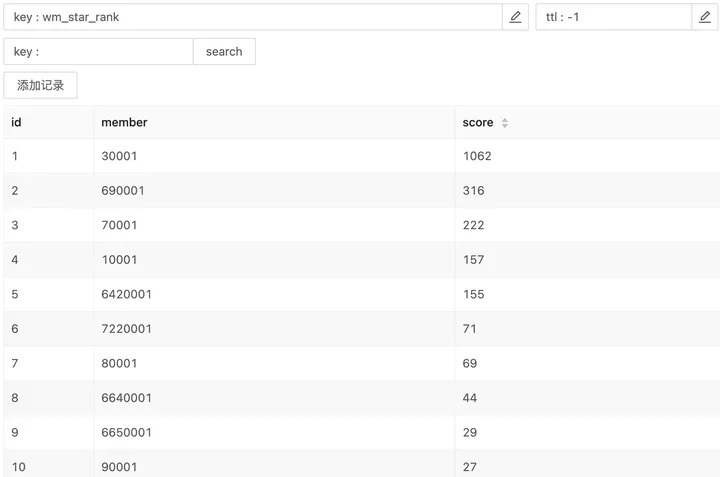Screen dimensions: 720x477
Task: Click score value 157
Action: click(x=473, y=260)
